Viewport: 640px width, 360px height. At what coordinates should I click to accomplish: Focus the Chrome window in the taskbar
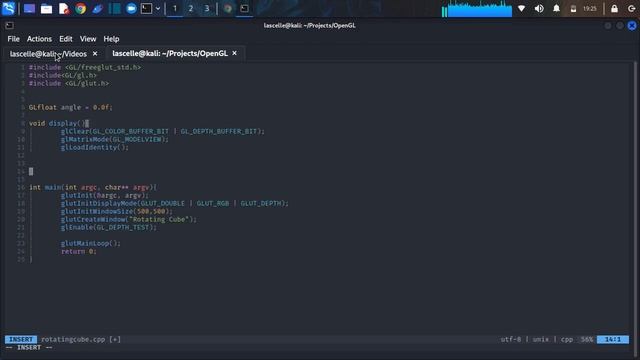point(228,9)
